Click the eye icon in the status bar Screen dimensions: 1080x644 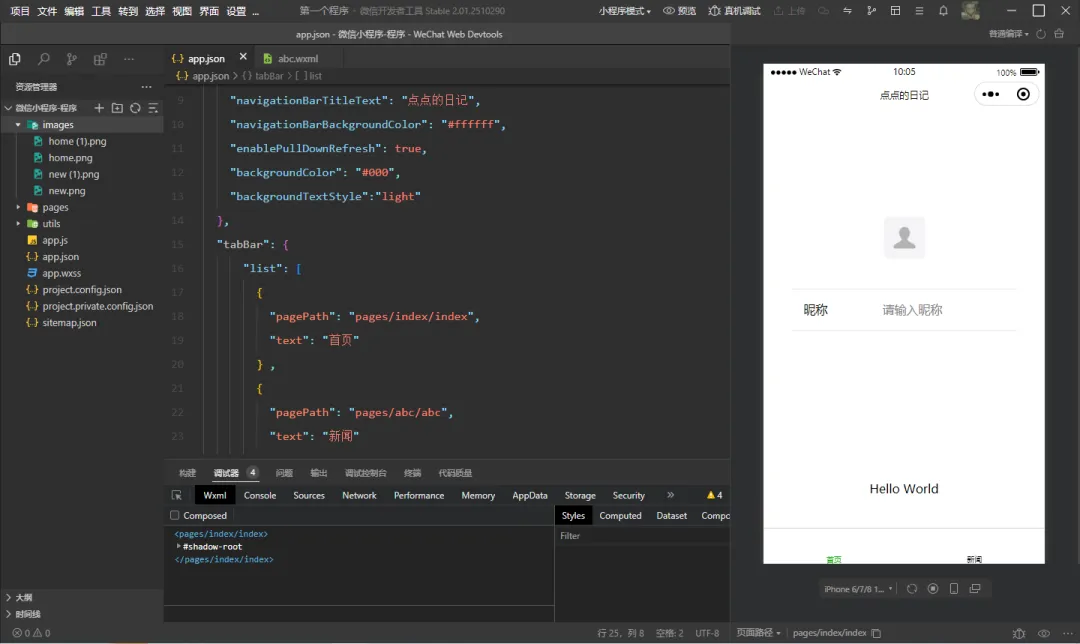1044,633
